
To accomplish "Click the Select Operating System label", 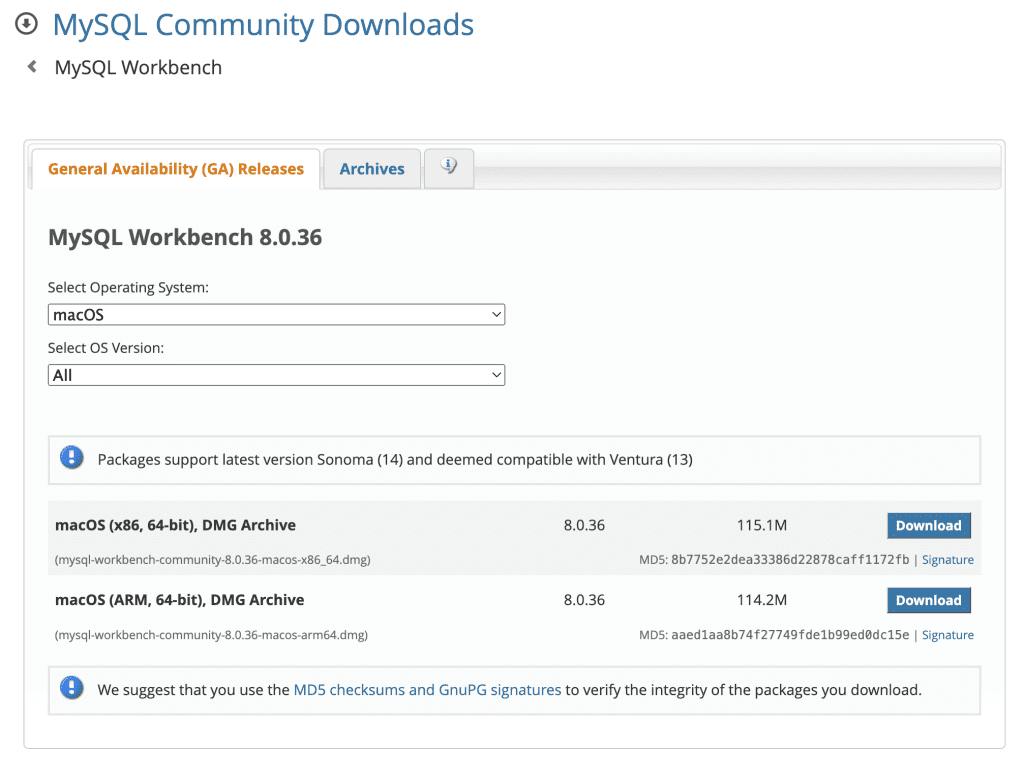I will click(128, 287).
